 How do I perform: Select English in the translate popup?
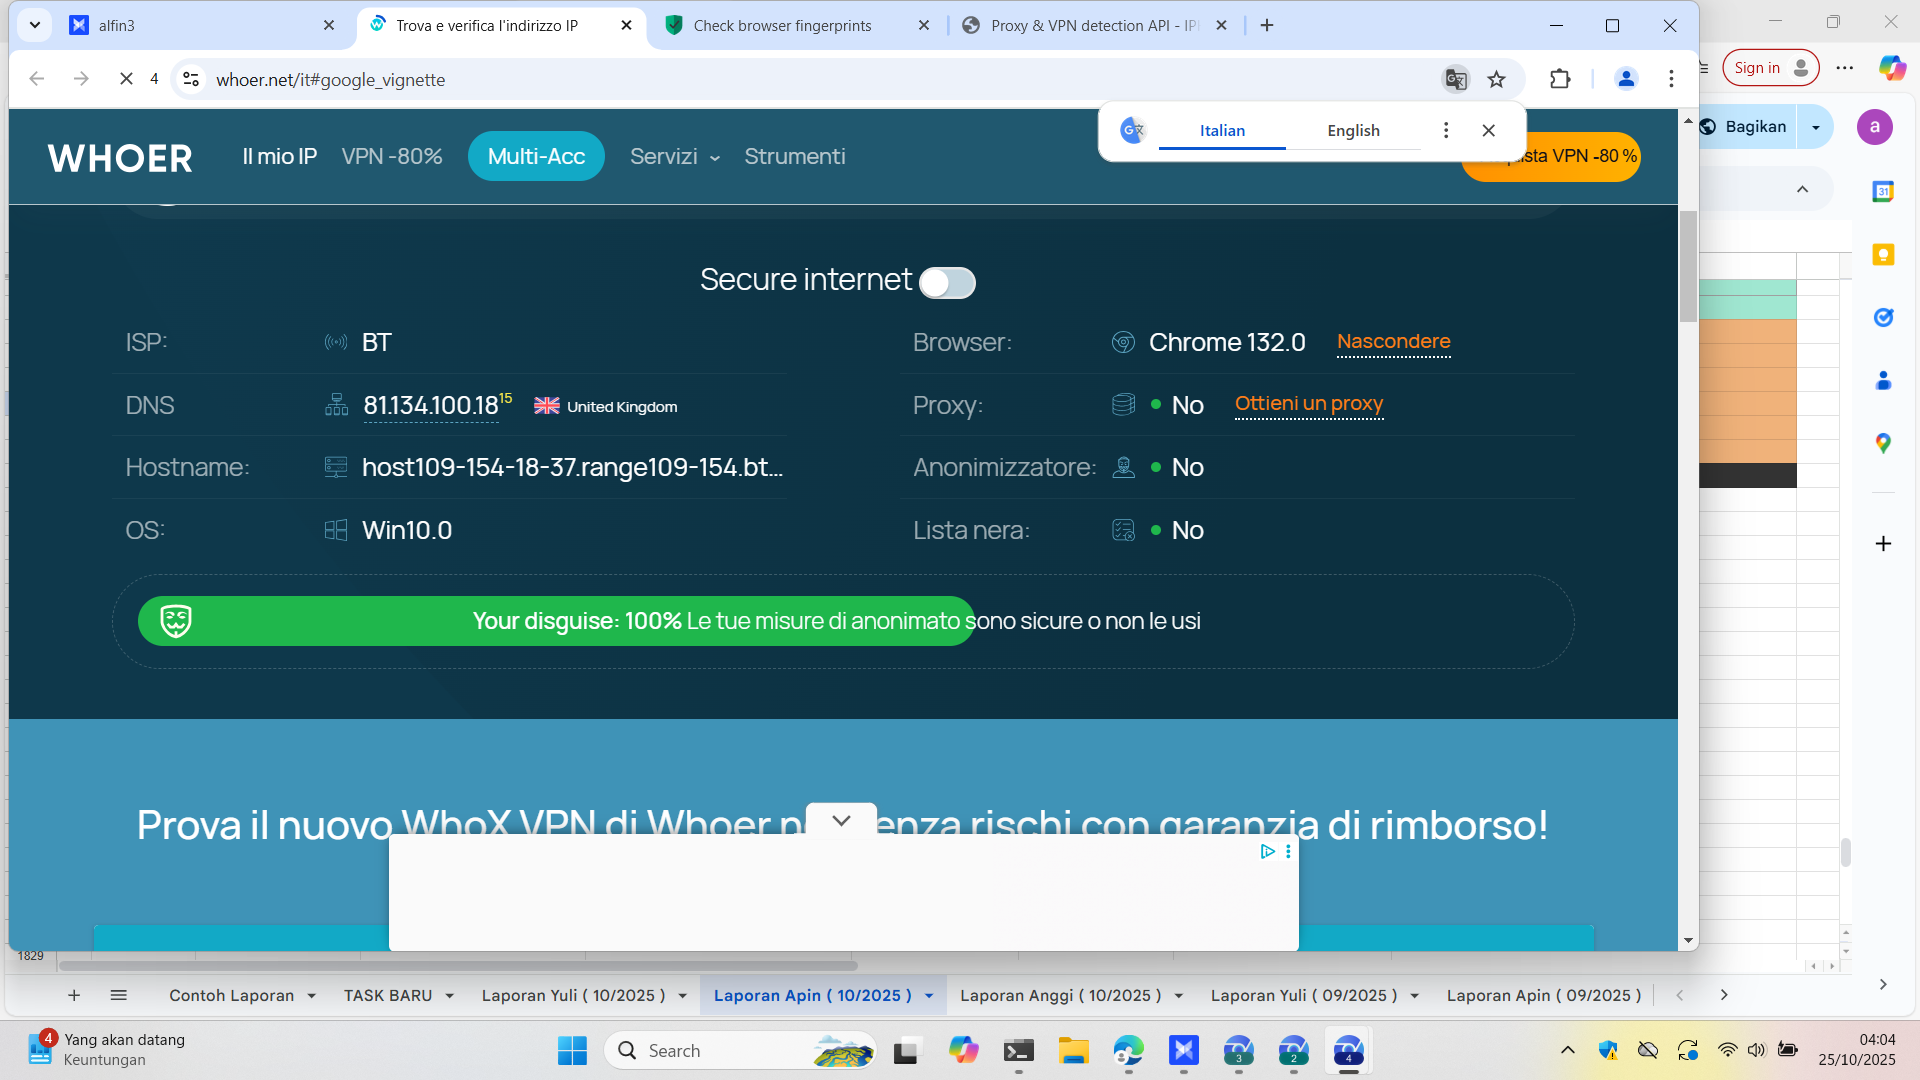coord(1353,131)
